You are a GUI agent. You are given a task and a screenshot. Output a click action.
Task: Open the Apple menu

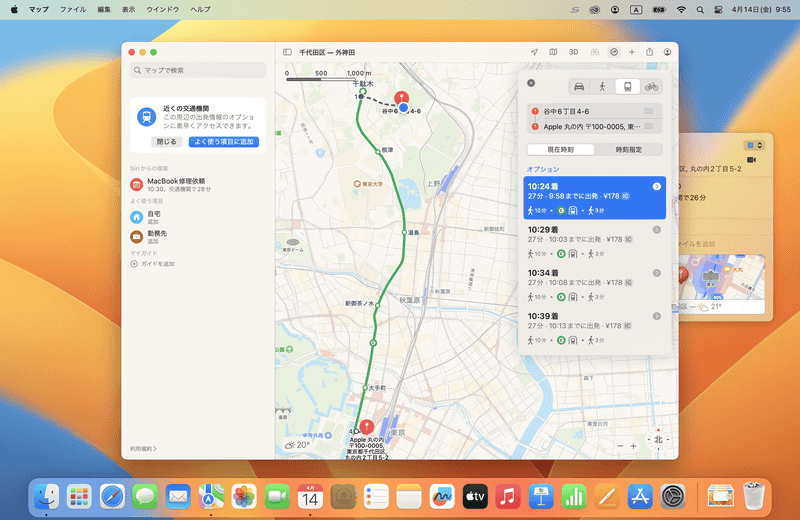14,9
